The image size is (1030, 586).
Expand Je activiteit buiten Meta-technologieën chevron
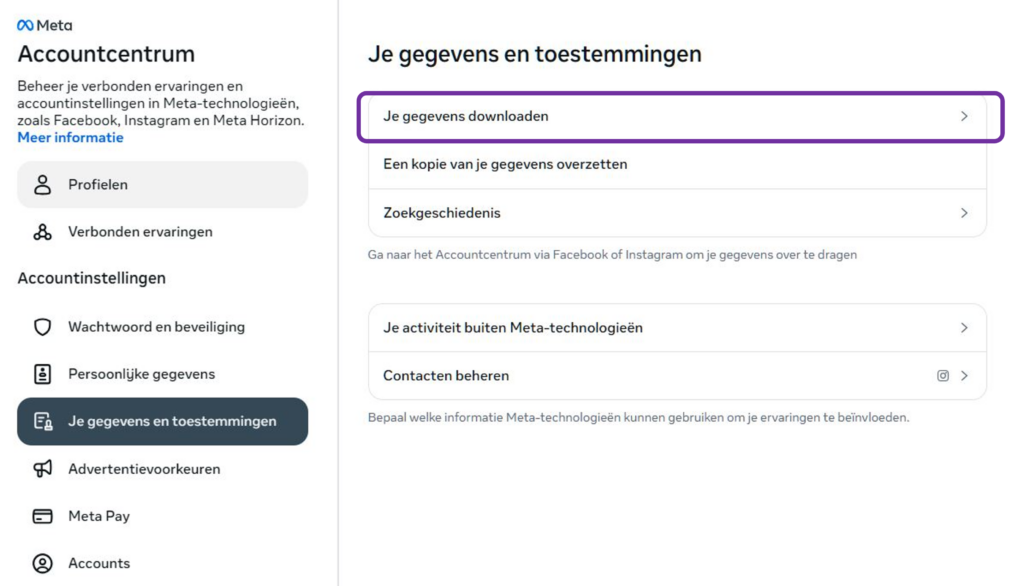964,327
